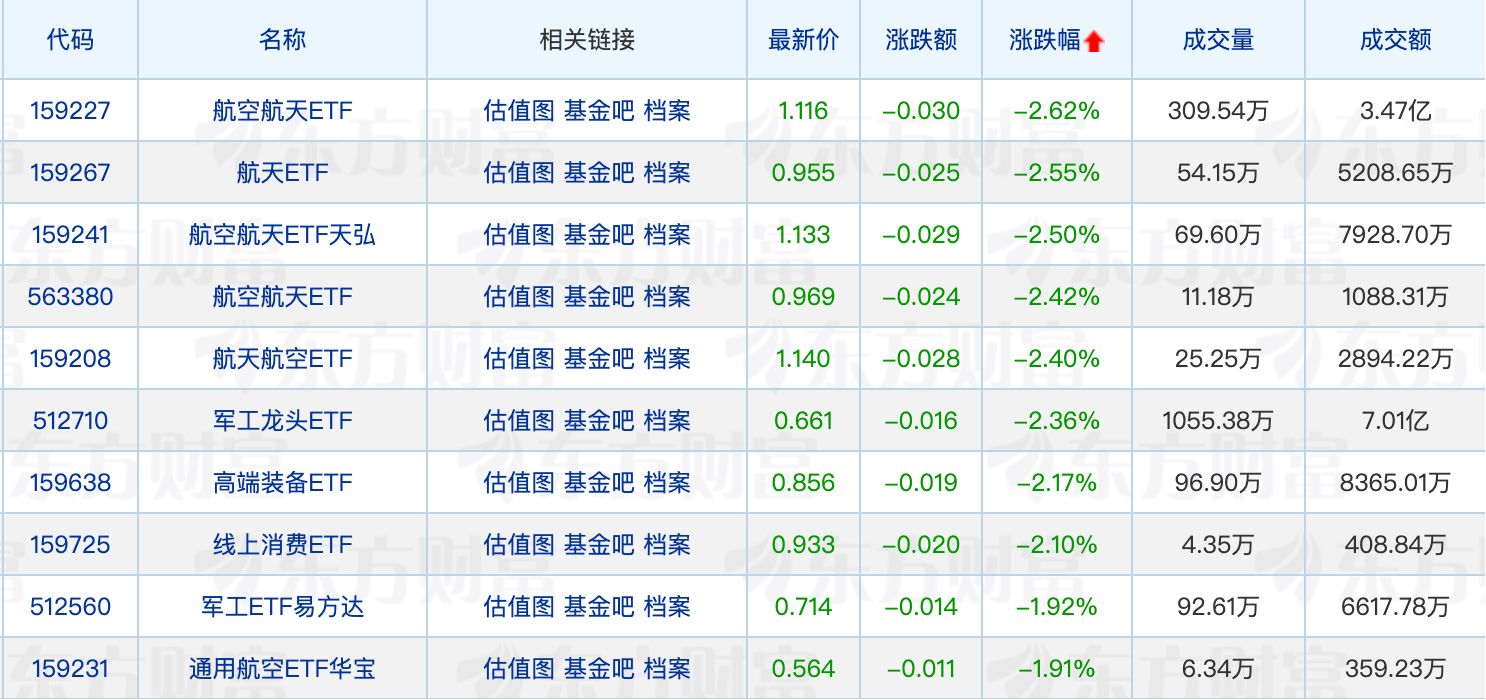The image size is (1486, 700).
Task: Click fund code 159231
Action: click(70, 669)
